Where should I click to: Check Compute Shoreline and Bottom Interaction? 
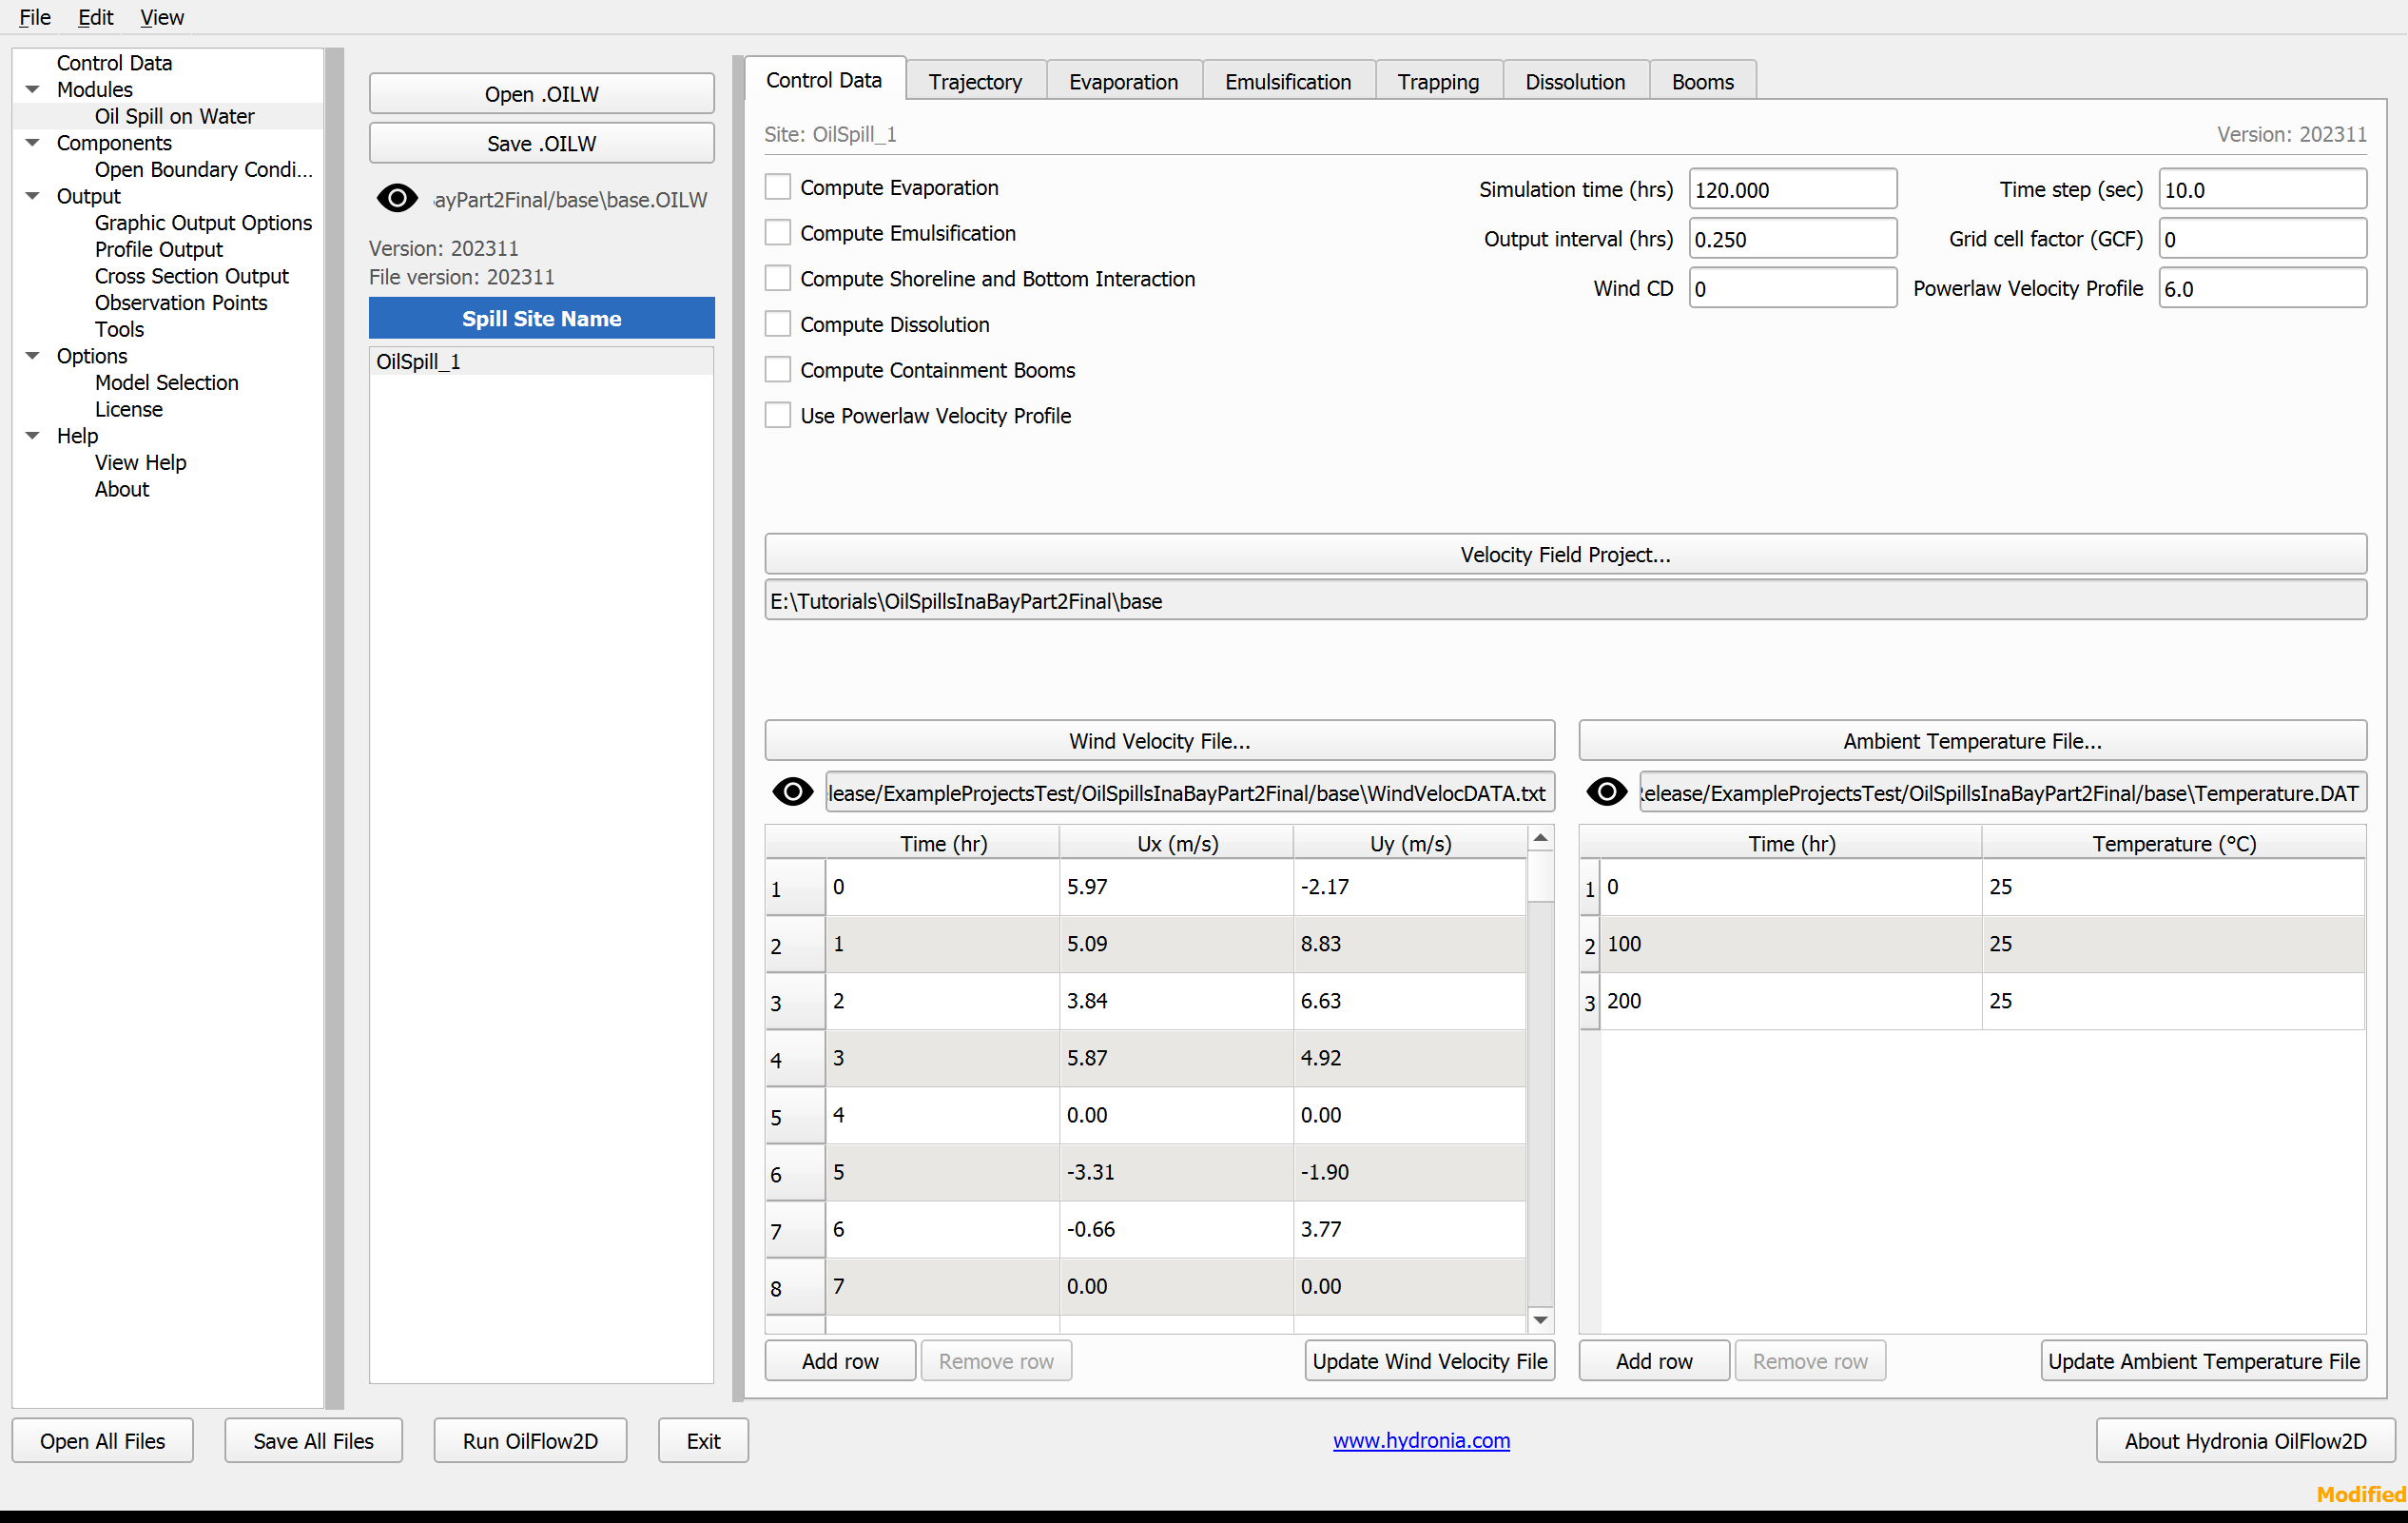pyautogui.click(x=778, y=278)
